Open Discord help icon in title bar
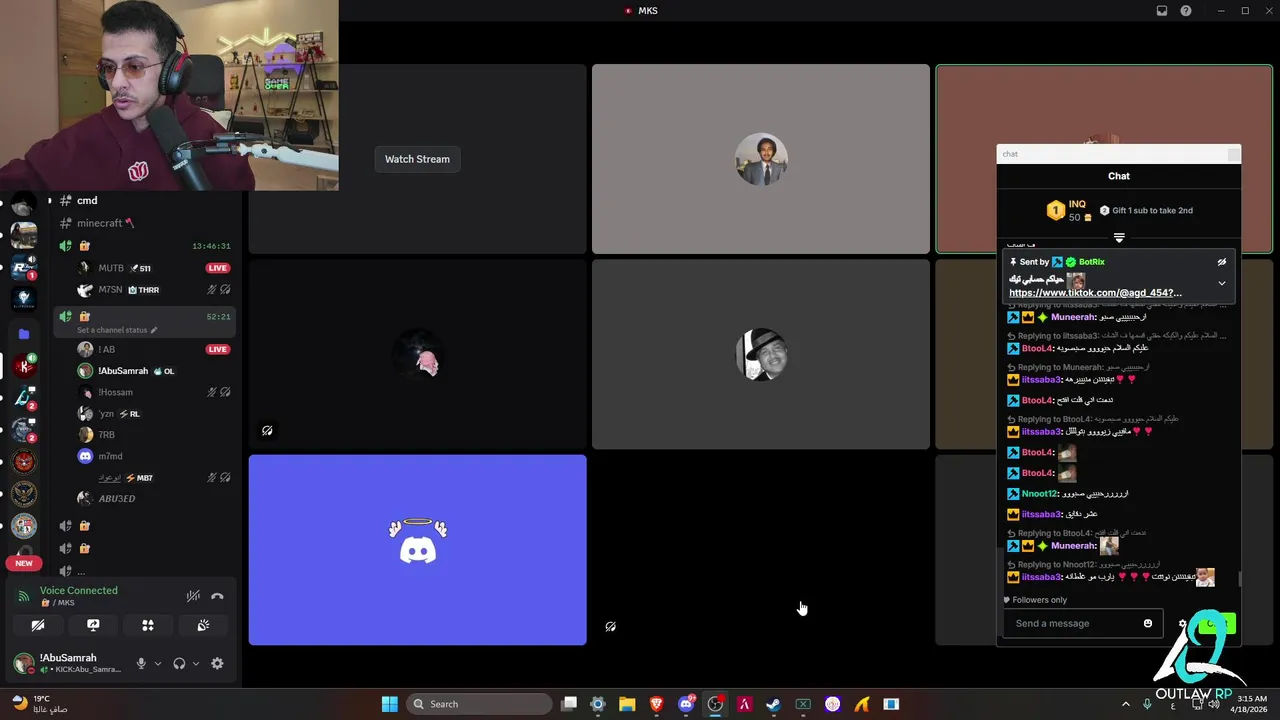Viewport: 1280px width, 720px height. point(1186,11)
